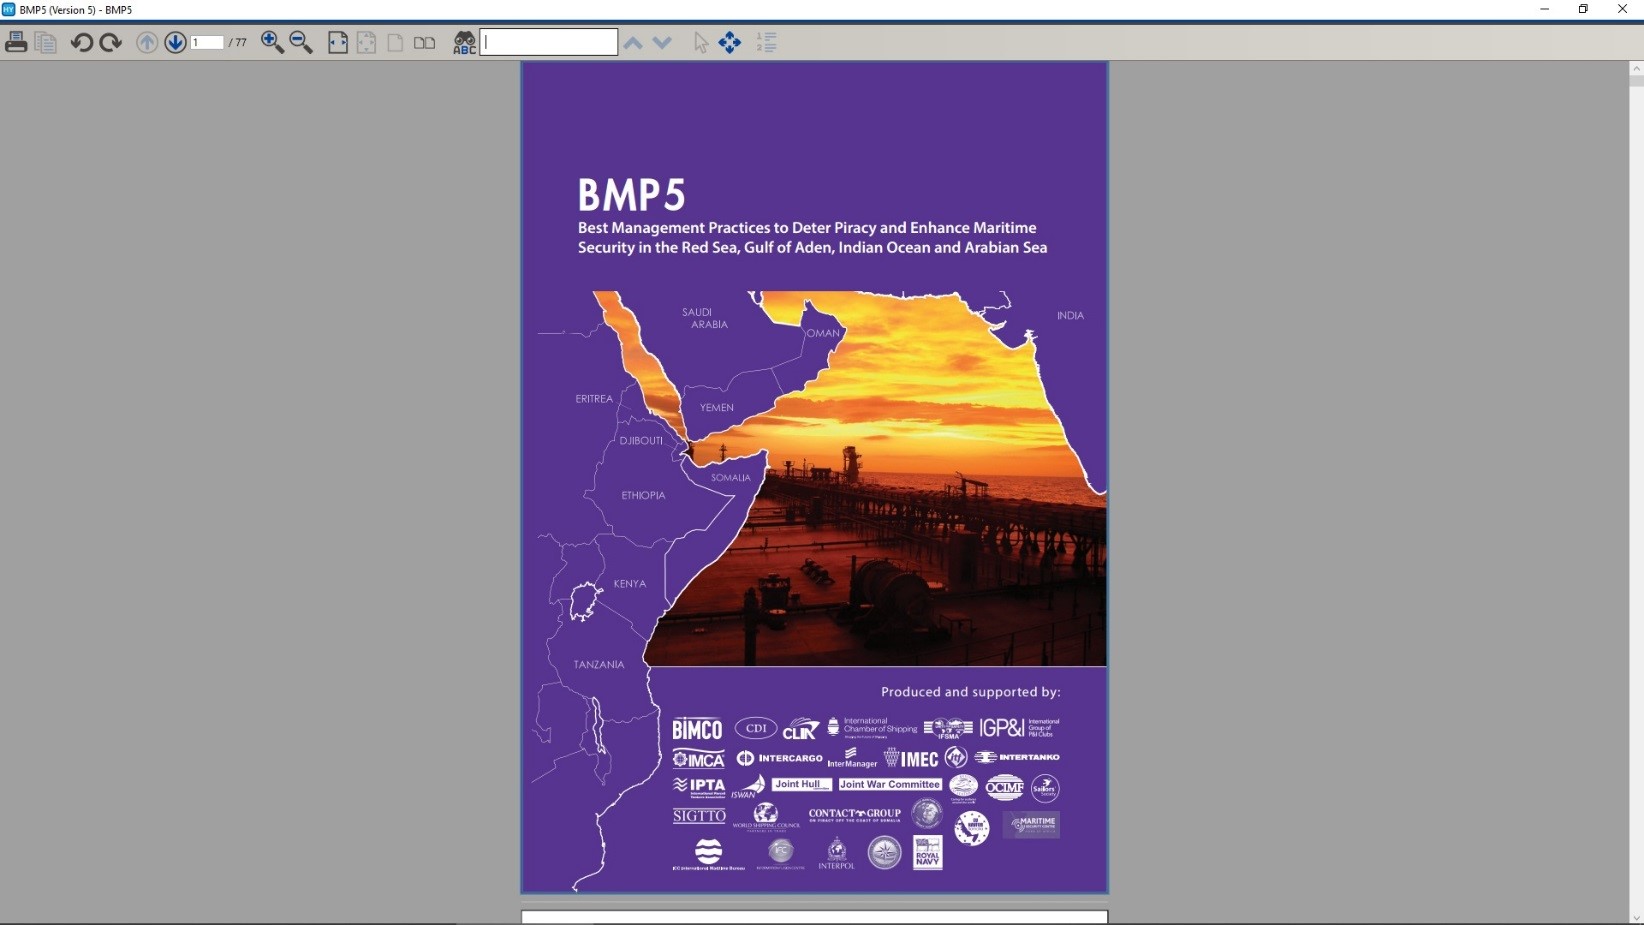Click the Zoom in magnifier

pyautogui.click(x=272, y=42)
